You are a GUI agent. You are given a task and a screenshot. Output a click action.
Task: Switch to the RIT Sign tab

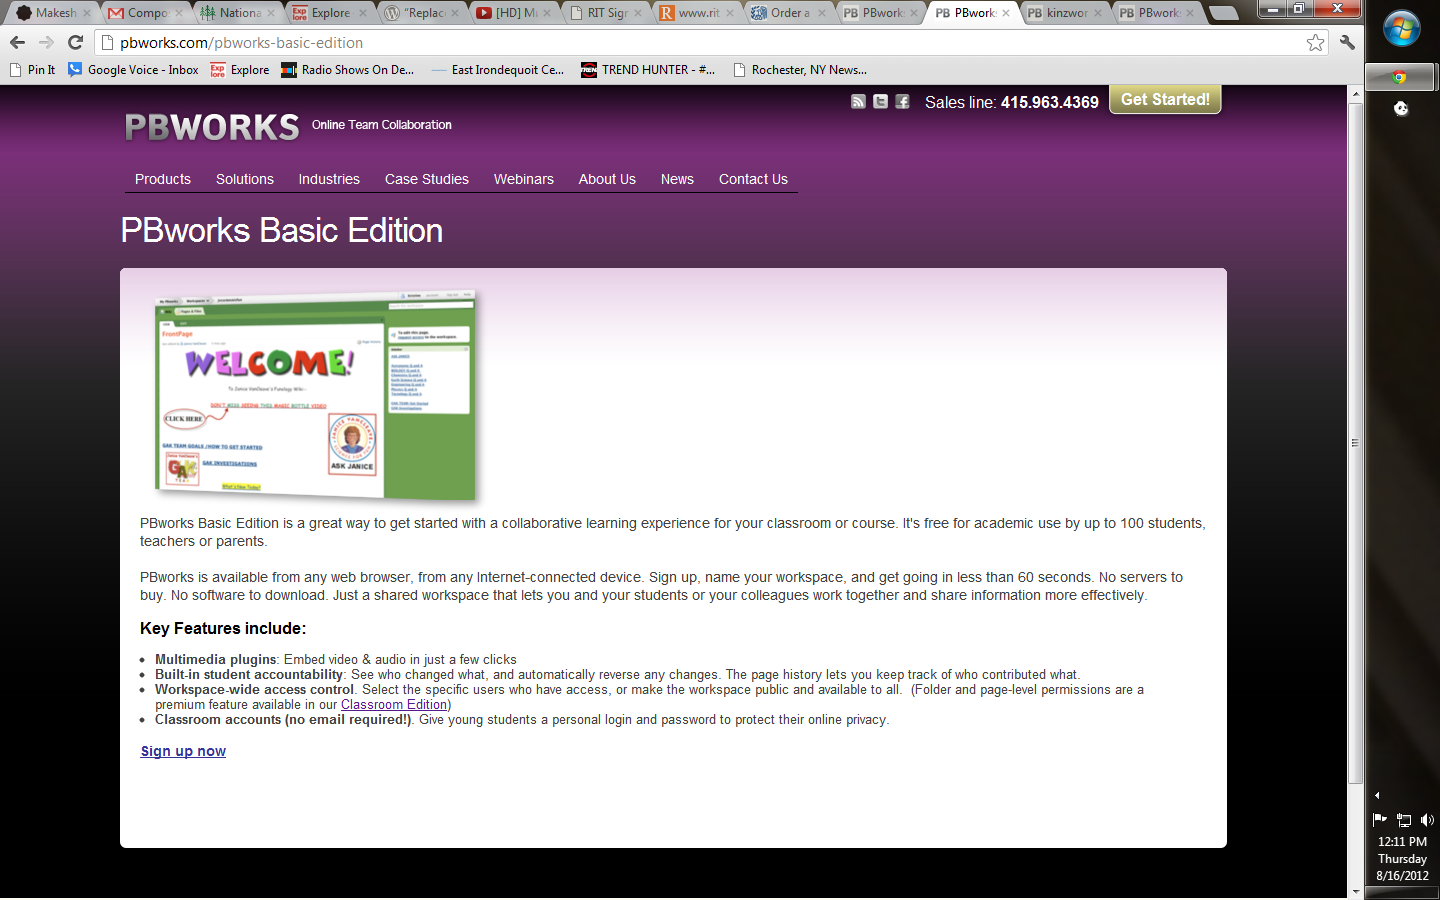(x=605, y=13)
